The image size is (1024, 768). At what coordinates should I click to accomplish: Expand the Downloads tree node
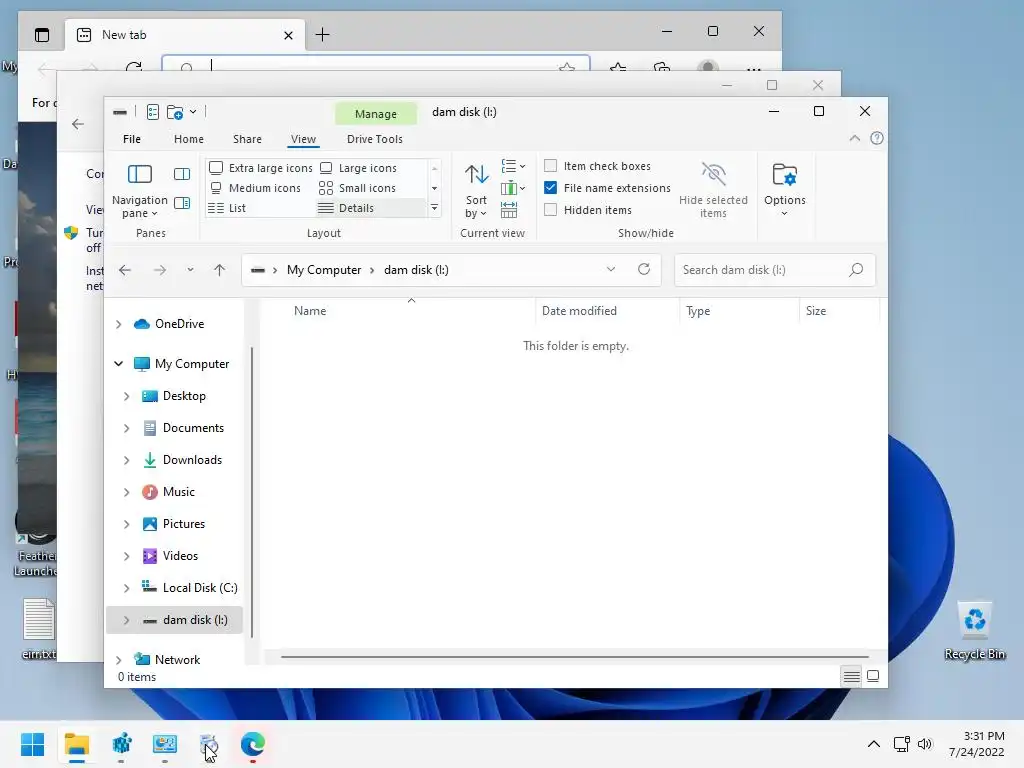127,460
